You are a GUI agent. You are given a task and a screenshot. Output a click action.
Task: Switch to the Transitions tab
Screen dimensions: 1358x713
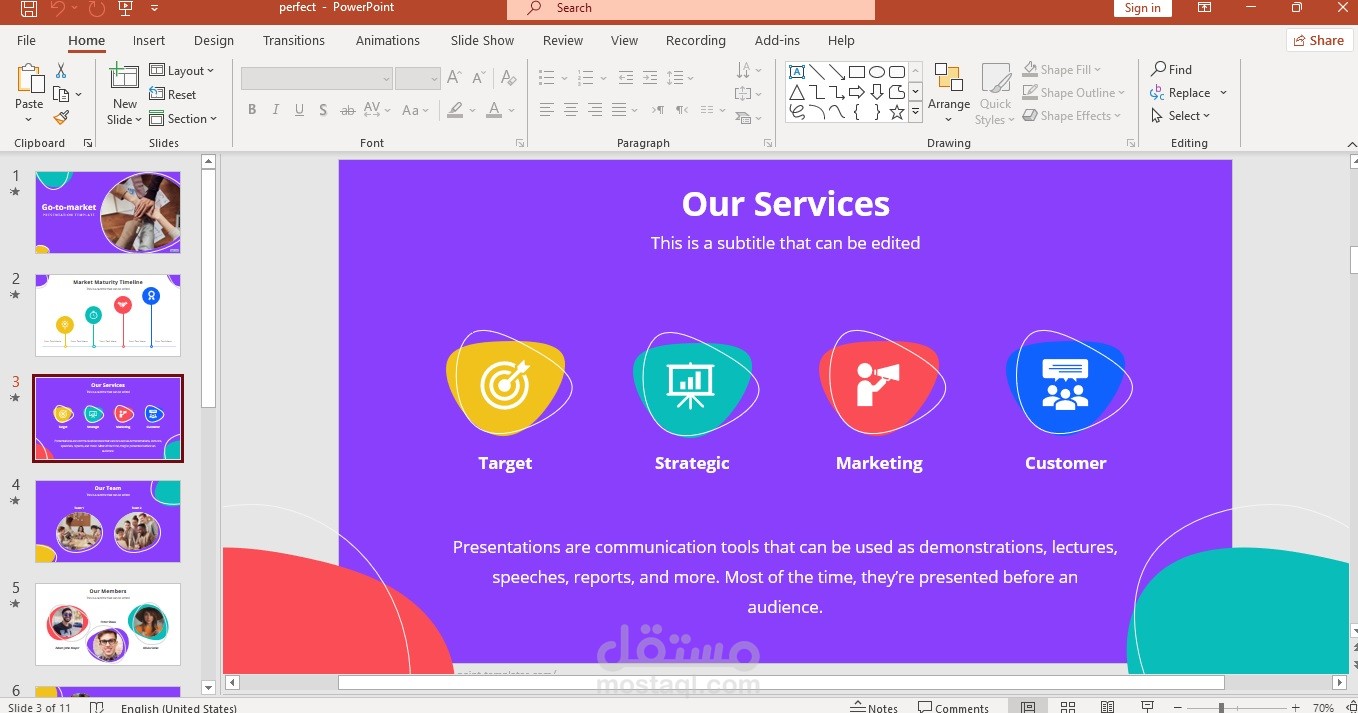[294, 41]
